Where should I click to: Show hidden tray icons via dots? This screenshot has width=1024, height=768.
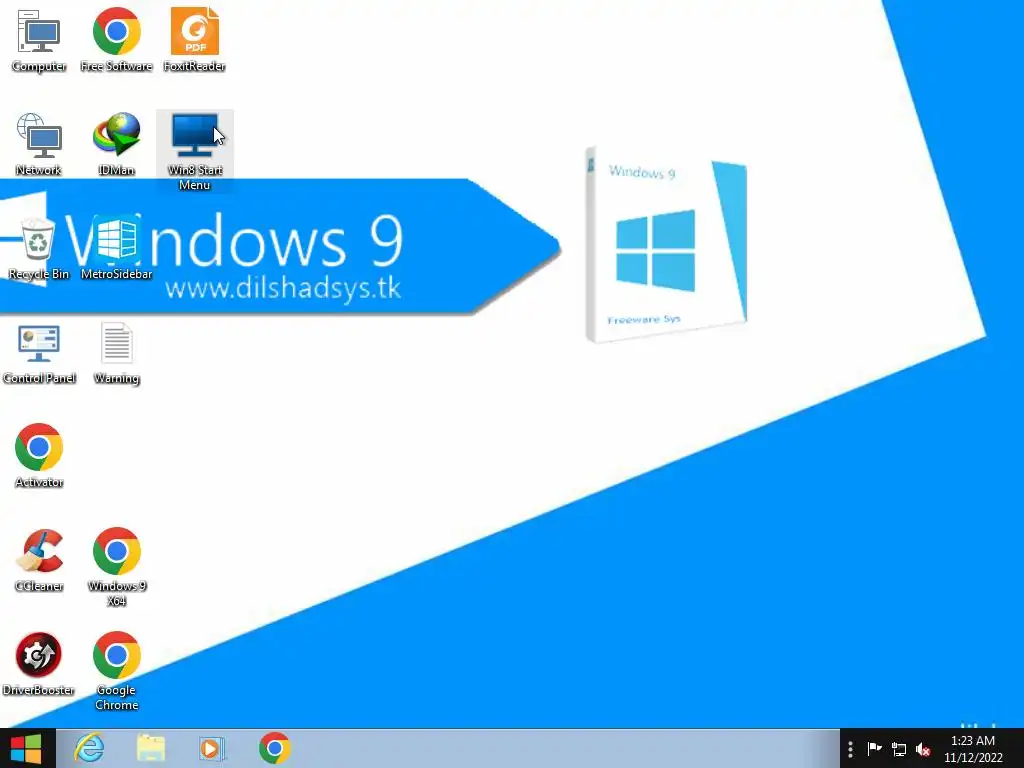(x=850, y=749)
